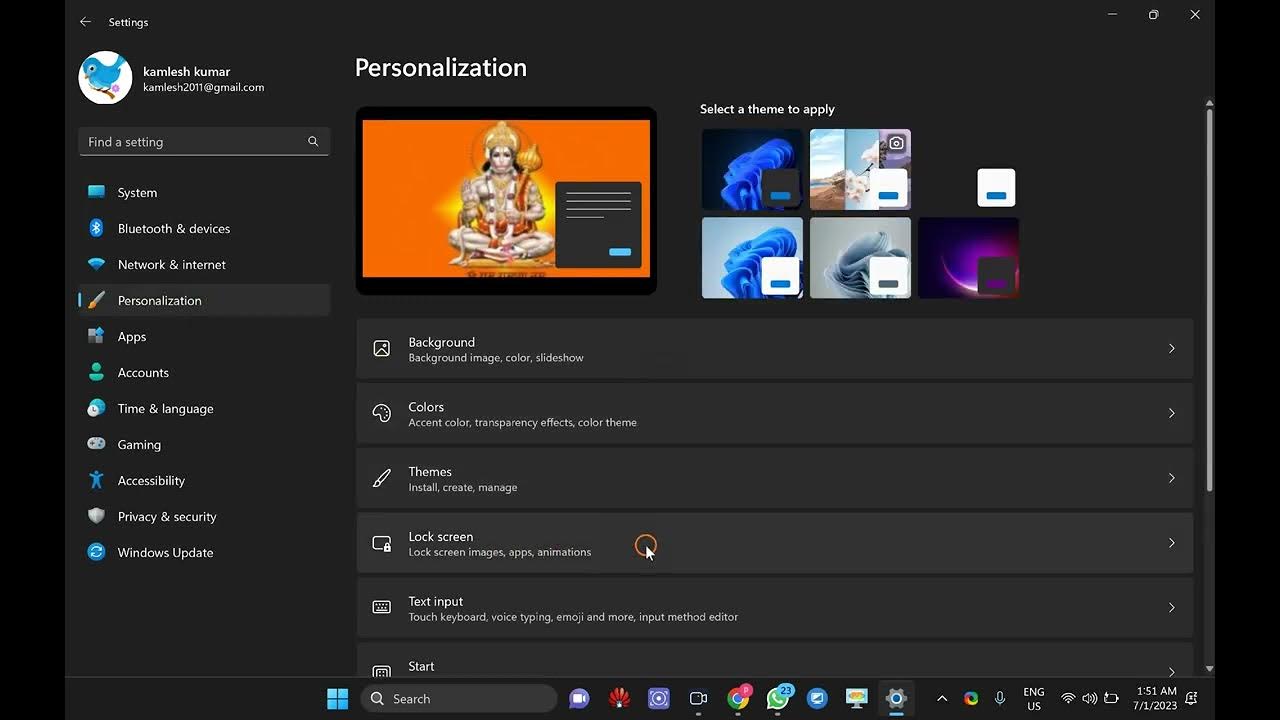Go back using the Settings back arrow
The height and width of the screenshot is (720, 1280).
pyautogui.click(x=85, y=21)
